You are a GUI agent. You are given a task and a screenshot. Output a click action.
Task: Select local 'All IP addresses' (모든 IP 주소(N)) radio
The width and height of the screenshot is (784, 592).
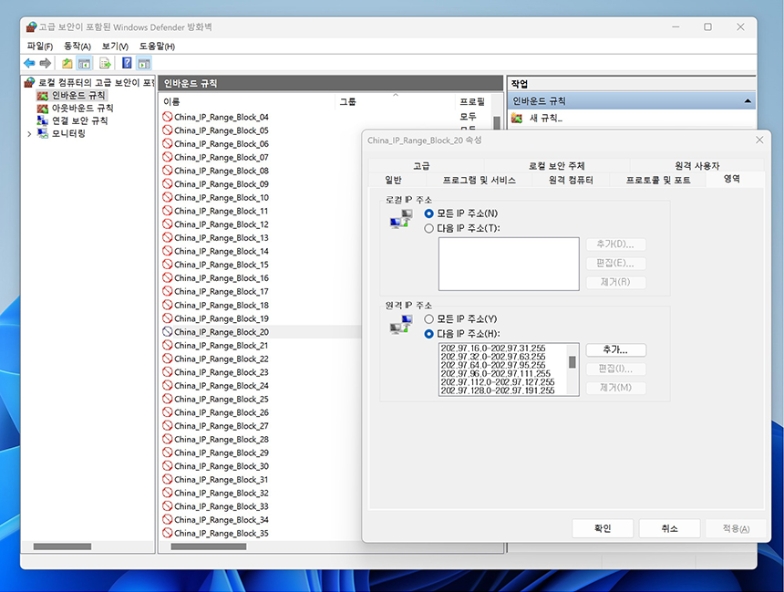(x=429, y=213)
